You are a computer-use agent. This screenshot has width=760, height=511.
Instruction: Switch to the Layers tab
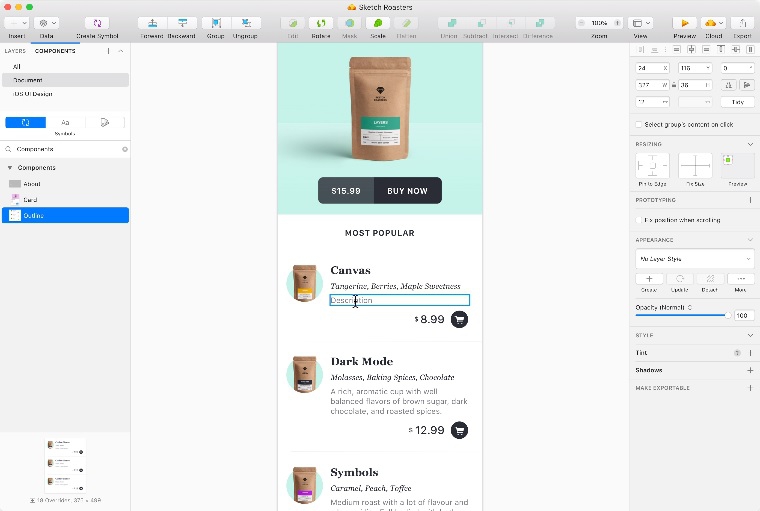[x=15, y=51]
